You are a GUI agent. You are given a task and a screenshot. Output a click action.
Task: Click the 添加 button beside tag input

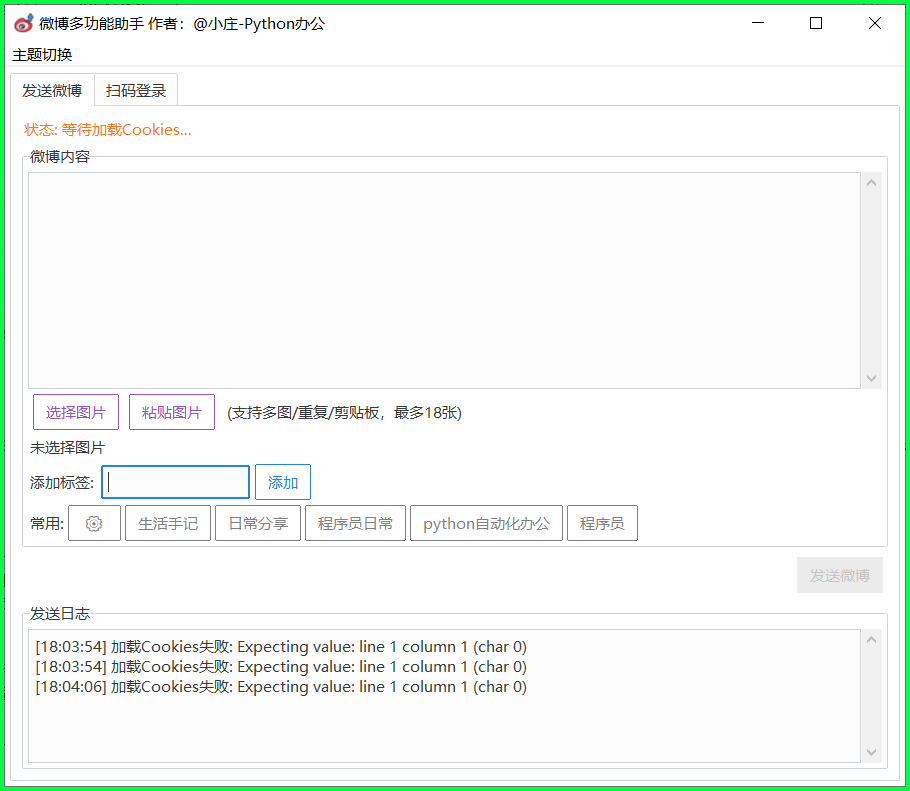[283, 482]
